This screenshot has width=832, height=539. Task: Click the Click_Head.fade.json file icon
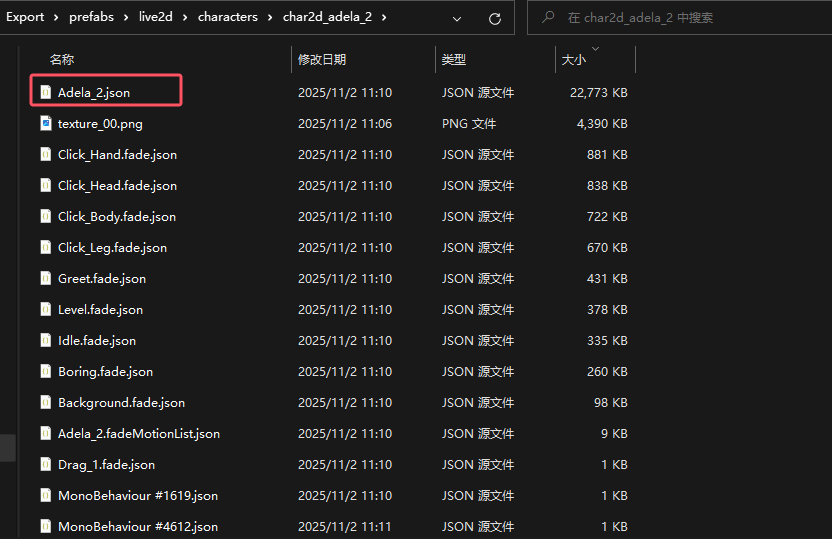click(46, 185)
